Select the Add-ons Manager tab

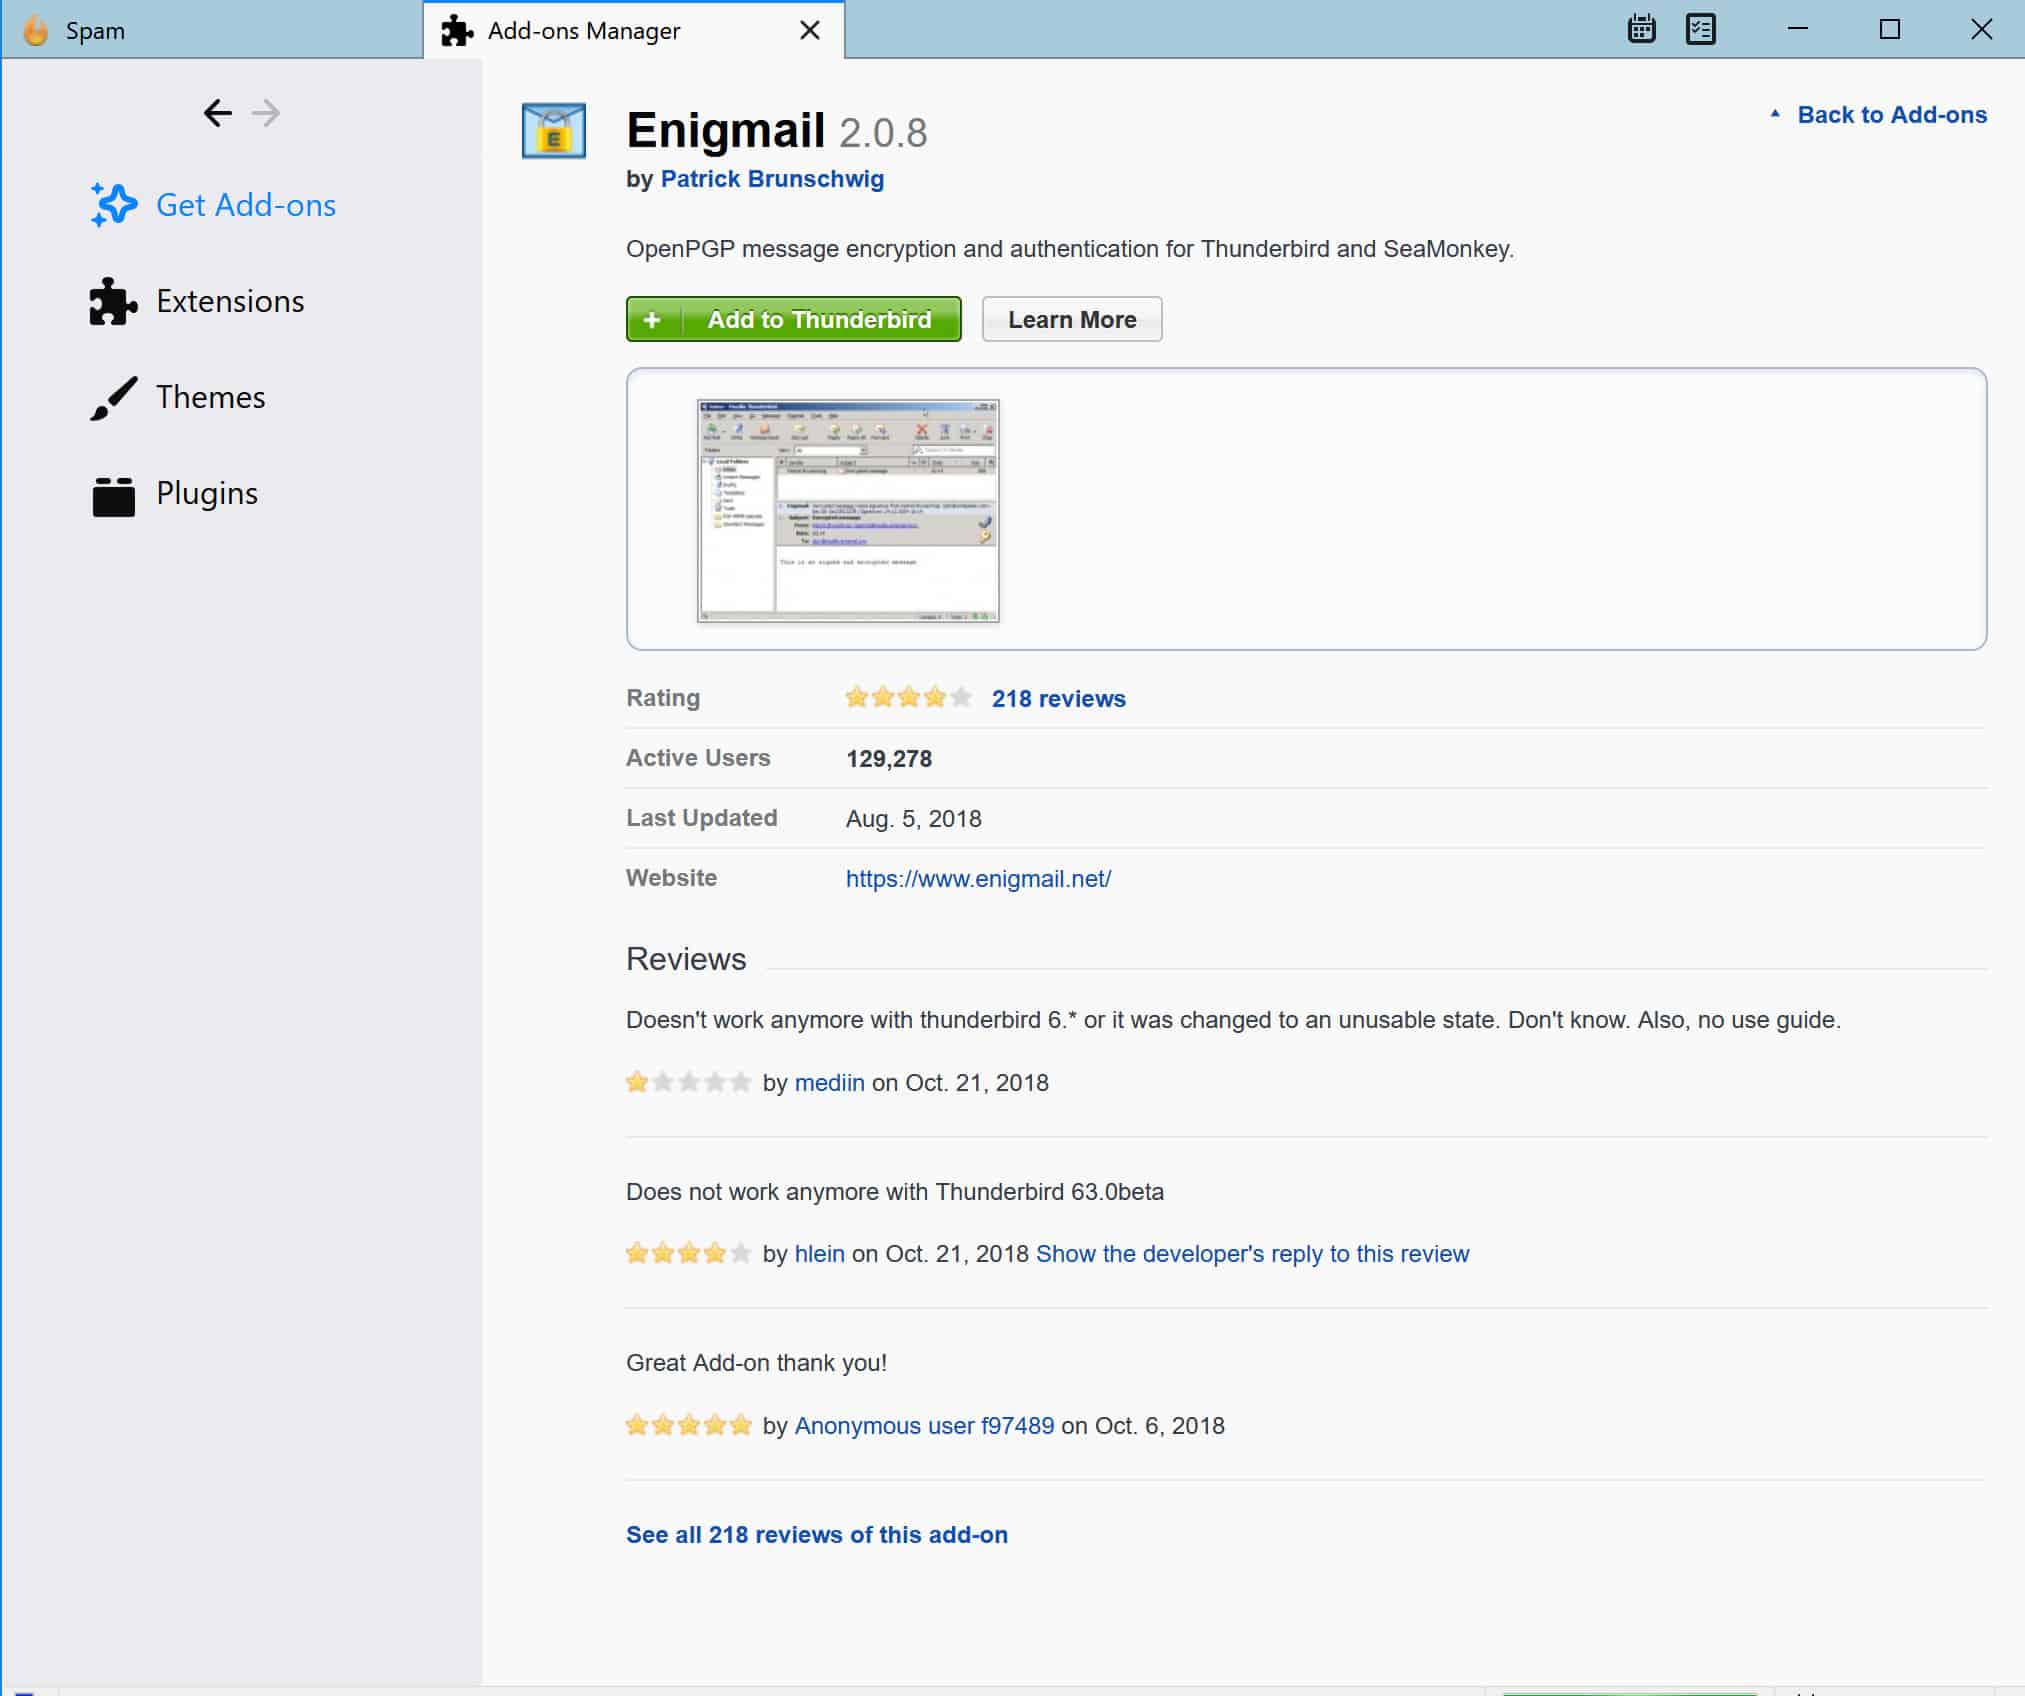pos(634,30)
